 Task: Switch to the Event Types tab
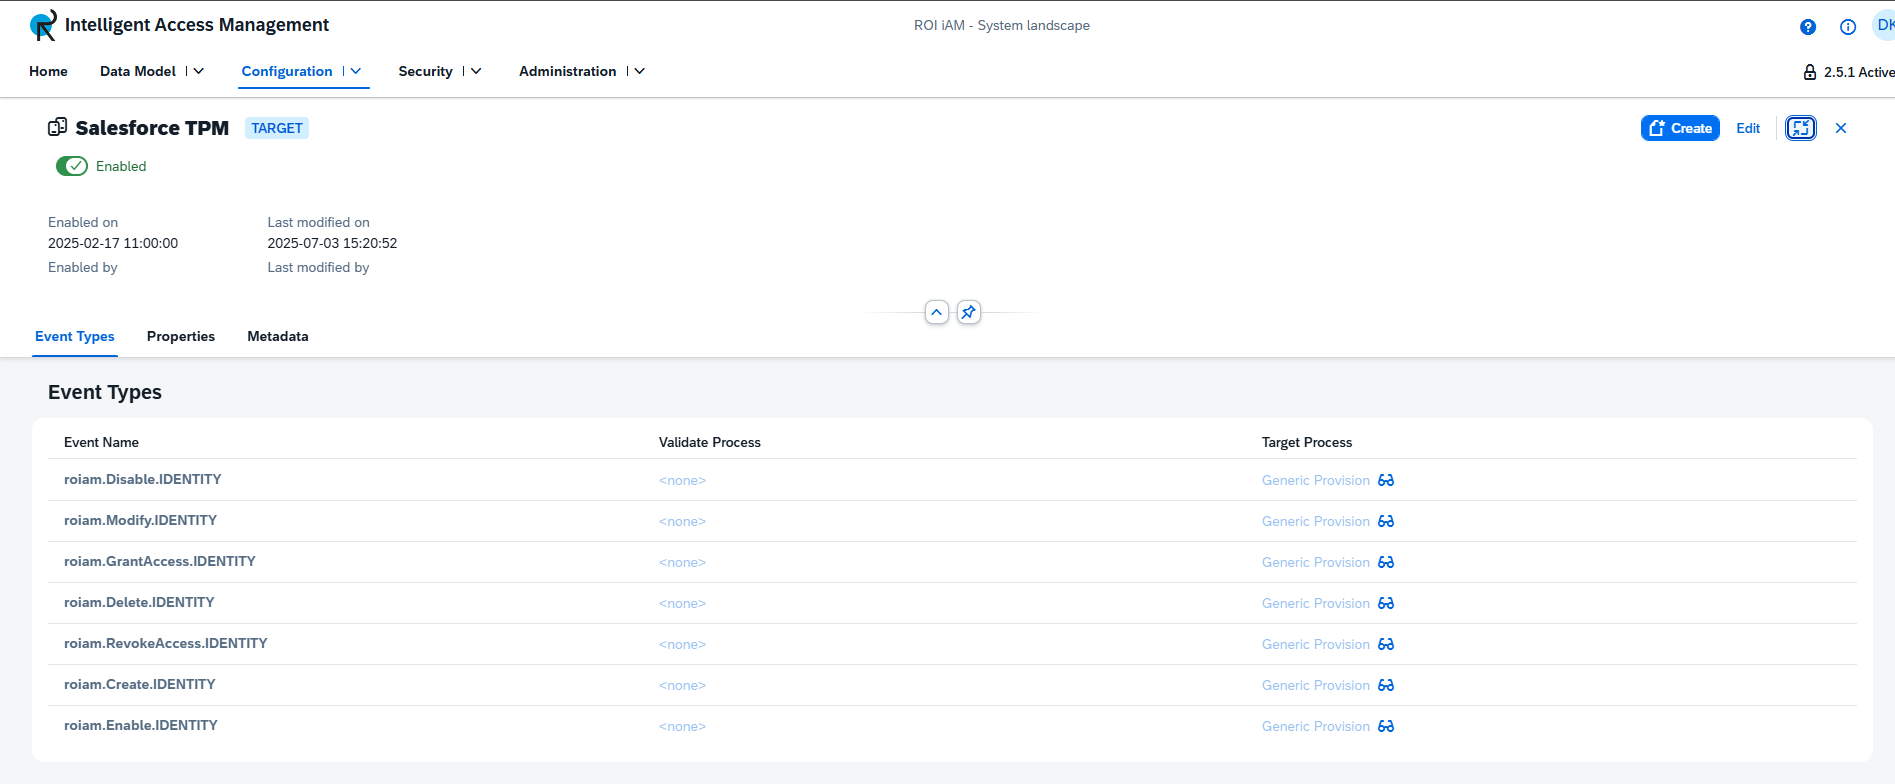[75, 336]
